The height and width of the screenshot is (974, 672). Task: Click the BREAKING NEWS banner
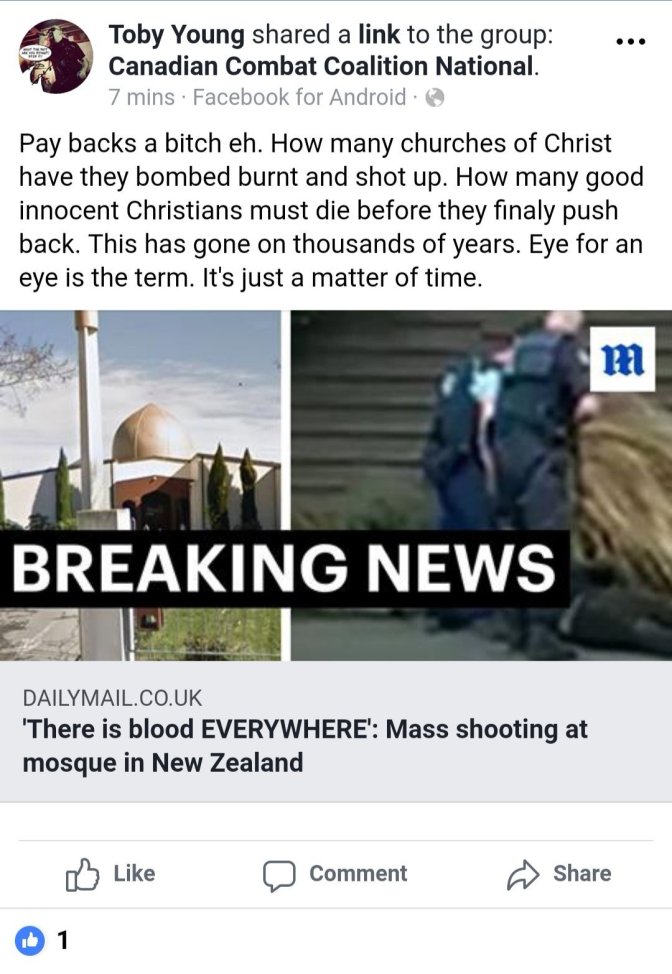(284, 568)
